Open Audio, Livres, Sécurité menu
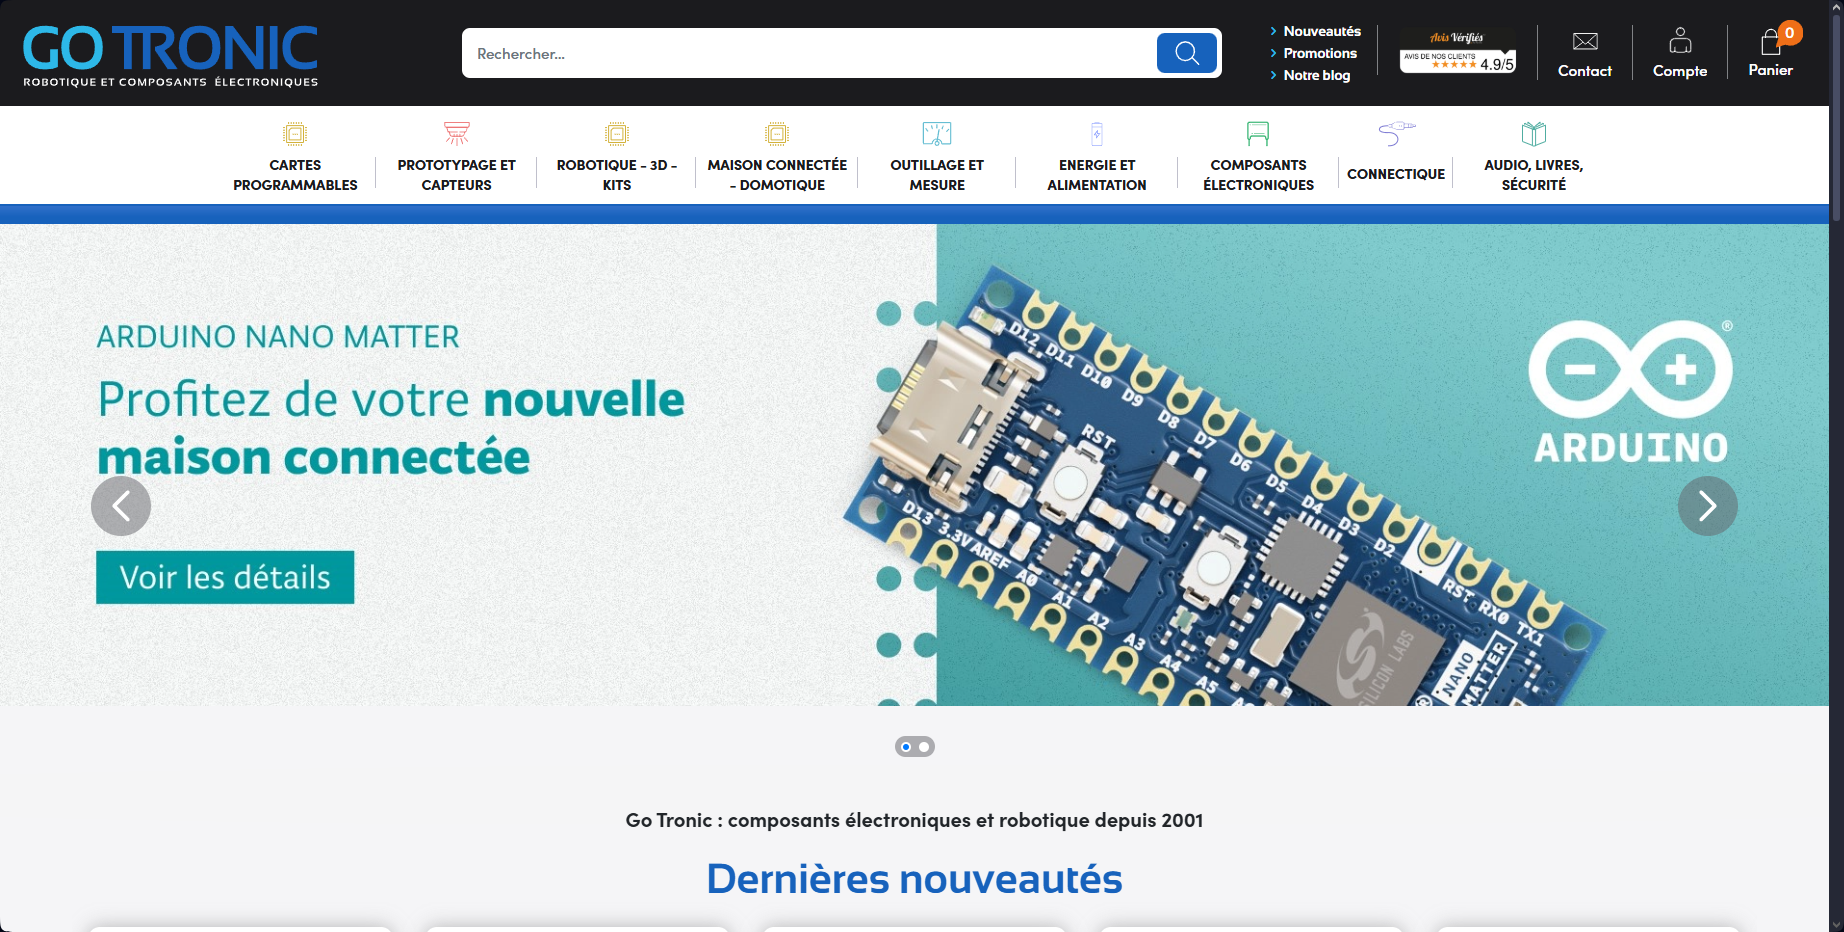The width and height of the screenshot is (1844, 932). (1534, 175)
